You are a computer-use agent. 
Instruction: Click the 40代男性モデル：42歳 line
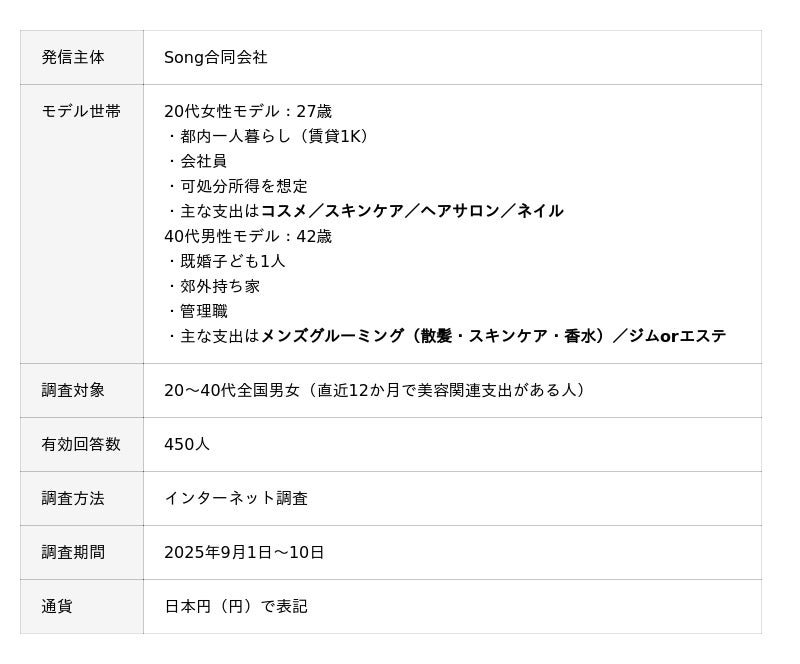click(248, 237)
